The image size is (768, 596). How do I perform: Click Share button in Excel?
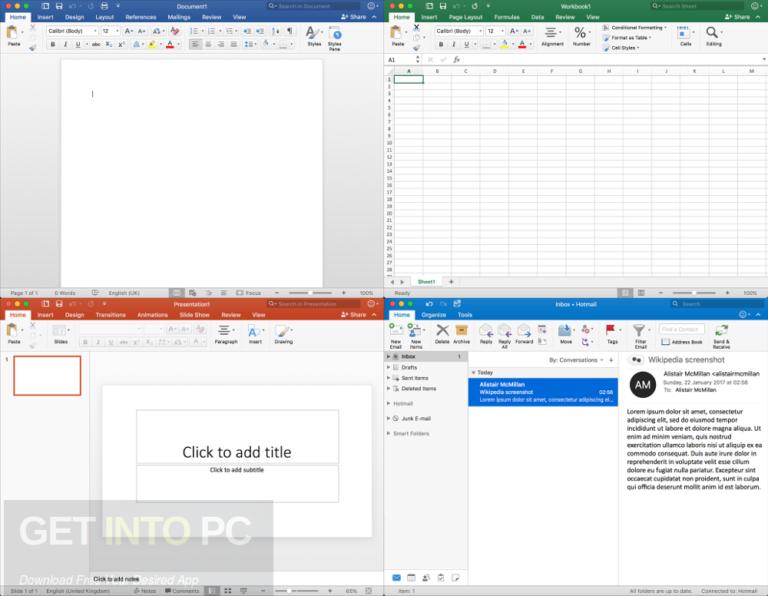coord(738,17)
